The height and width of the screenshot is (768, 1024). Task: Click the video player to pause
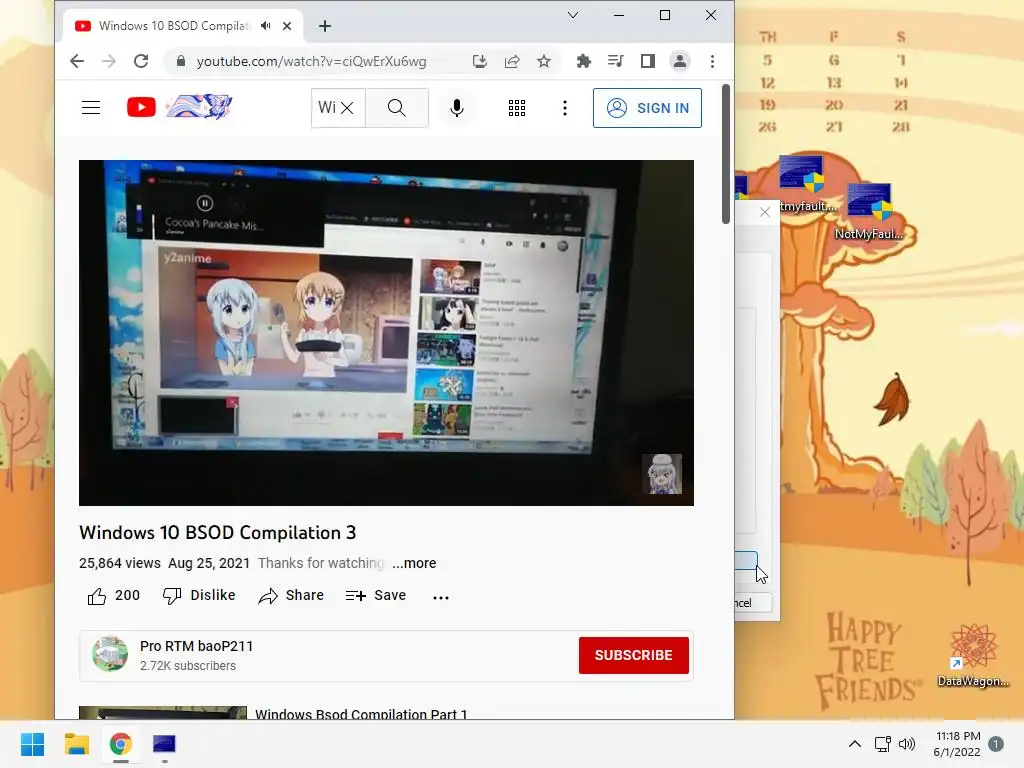point(386,332)
